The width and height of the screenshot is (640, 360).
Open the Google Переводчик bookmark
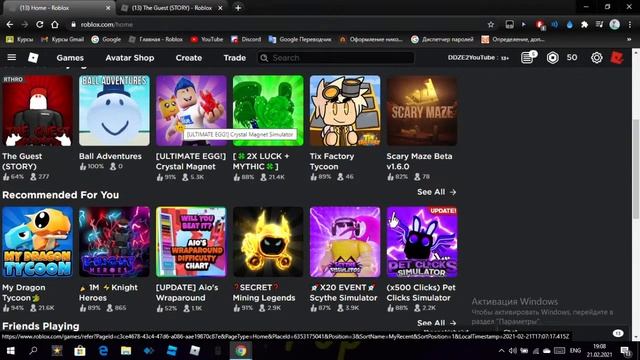tap(300, 40)
